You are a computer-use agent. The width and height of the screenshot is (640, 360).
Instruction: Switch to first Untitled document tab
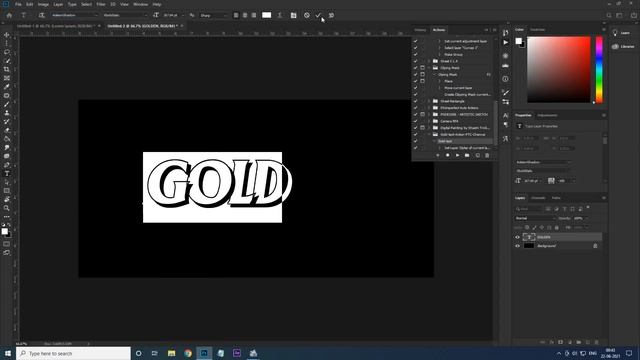[55, 26]
